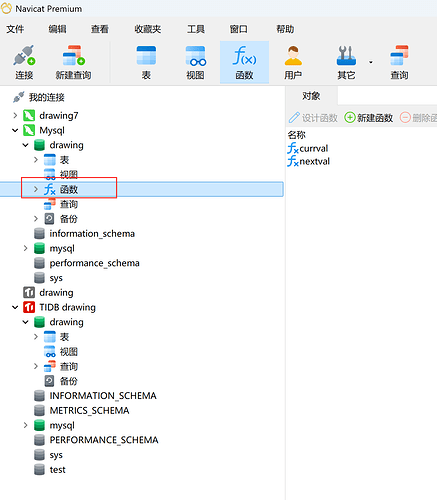Switch to the 对象 (Objects) tab
Screen dimensions: 437x500
(311, 96)
